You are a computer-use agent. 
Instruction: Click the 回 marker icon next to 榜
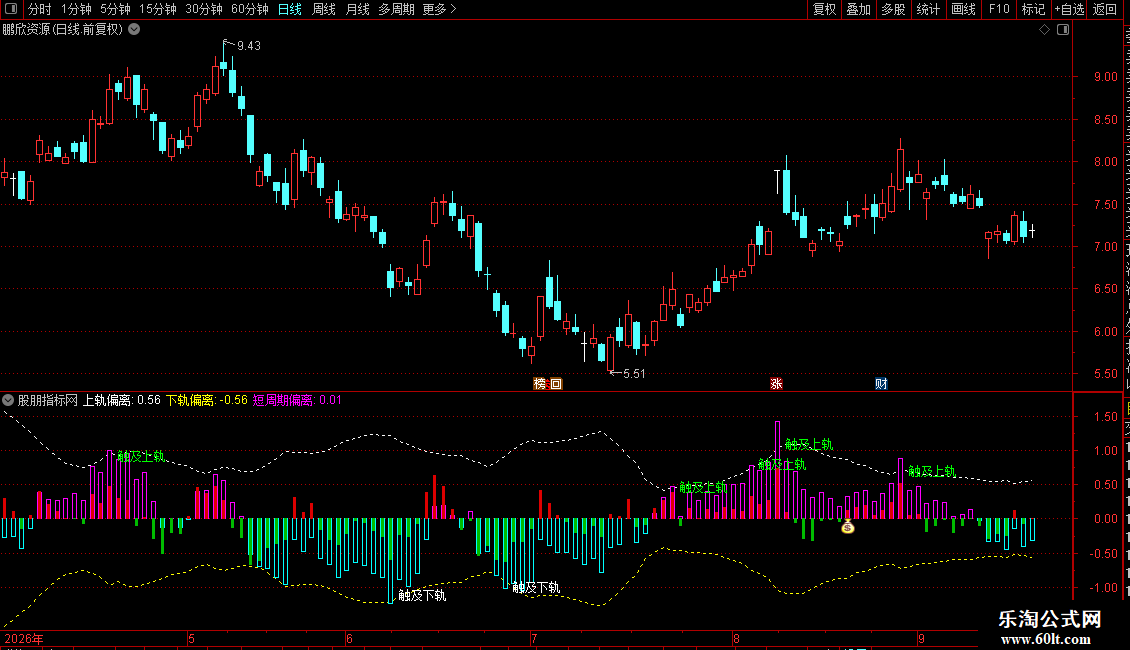click(555, 383)
